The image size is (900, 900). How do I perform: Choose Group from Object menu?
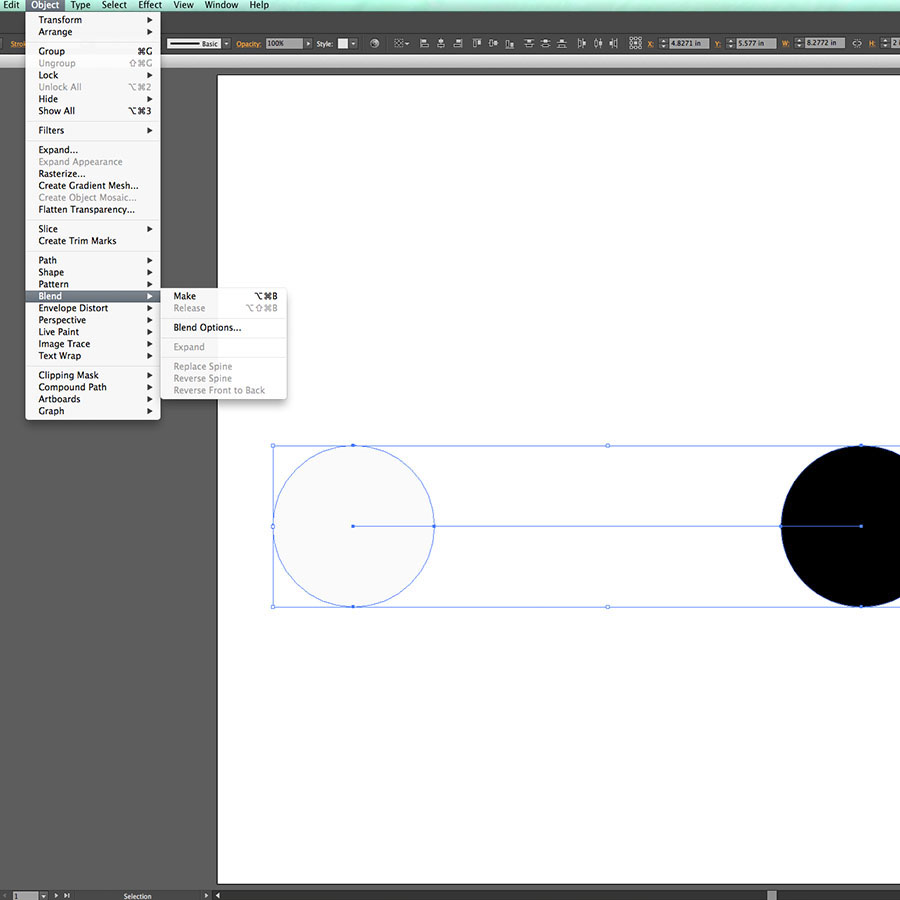[x=92, y=51]
